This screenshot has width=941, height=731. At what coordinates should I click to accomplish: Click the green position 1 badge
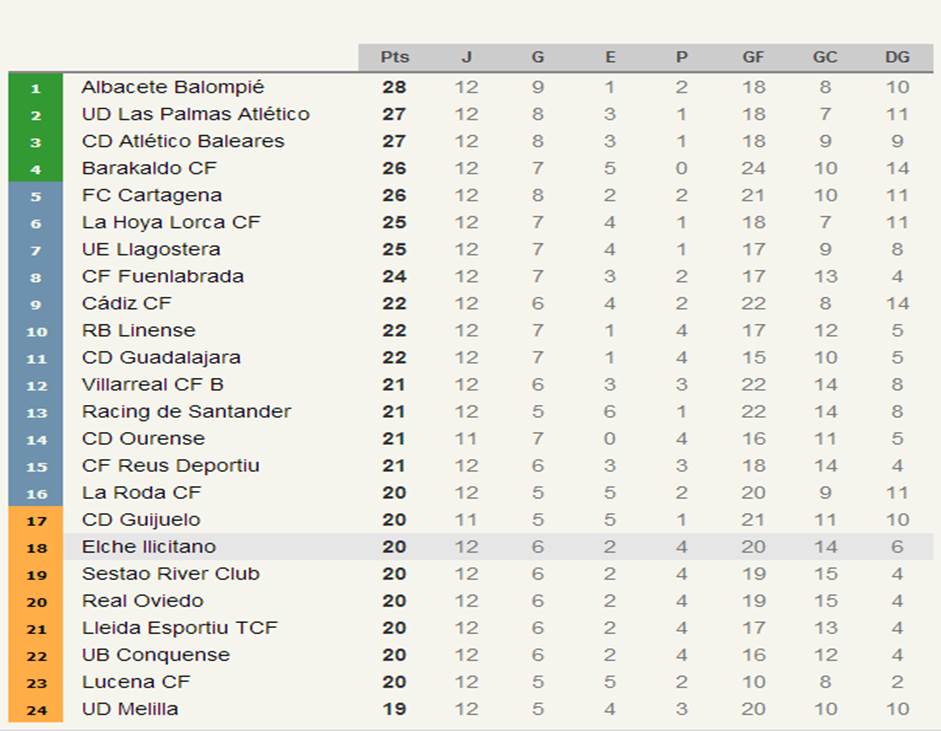(36, 88)
